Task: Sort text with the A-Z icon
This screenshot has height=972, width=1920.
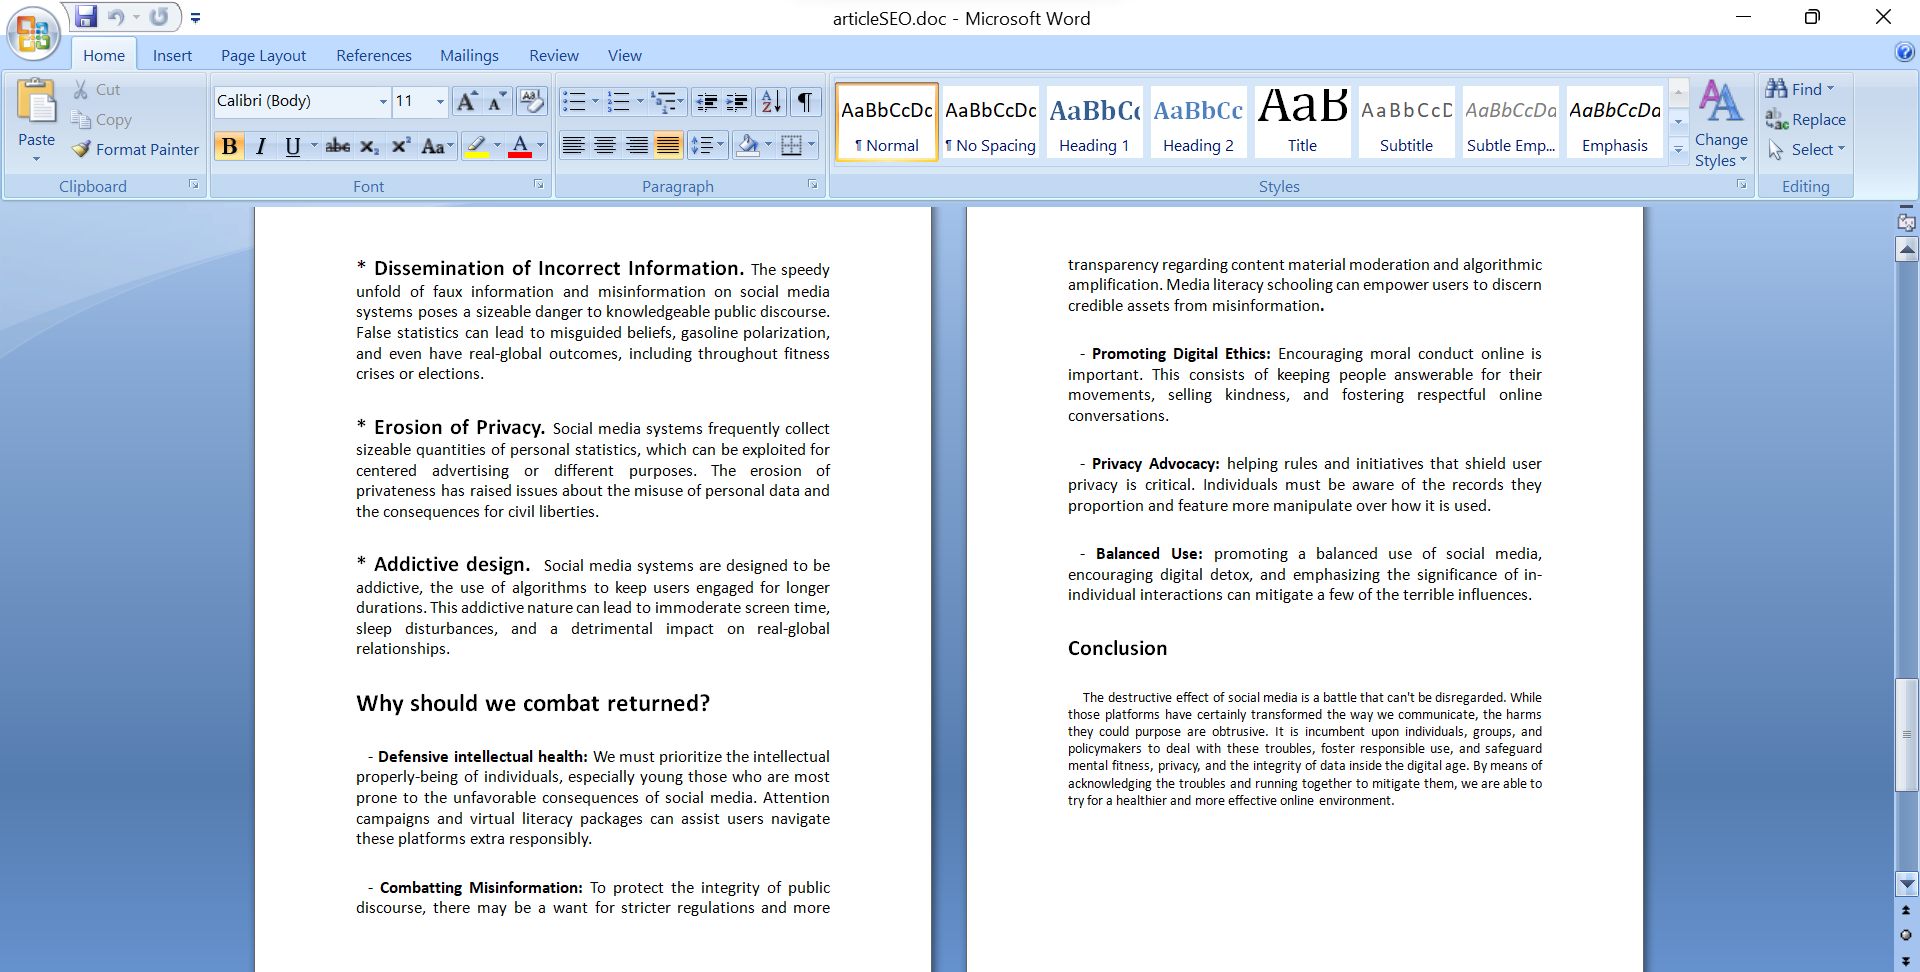Action: 770,101
